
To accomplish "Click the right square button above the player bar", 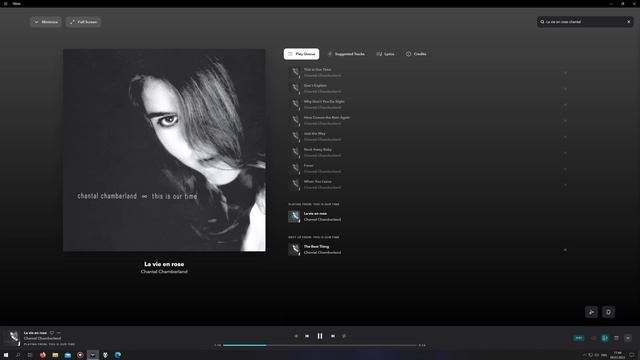I will click(x=608, y=312).
